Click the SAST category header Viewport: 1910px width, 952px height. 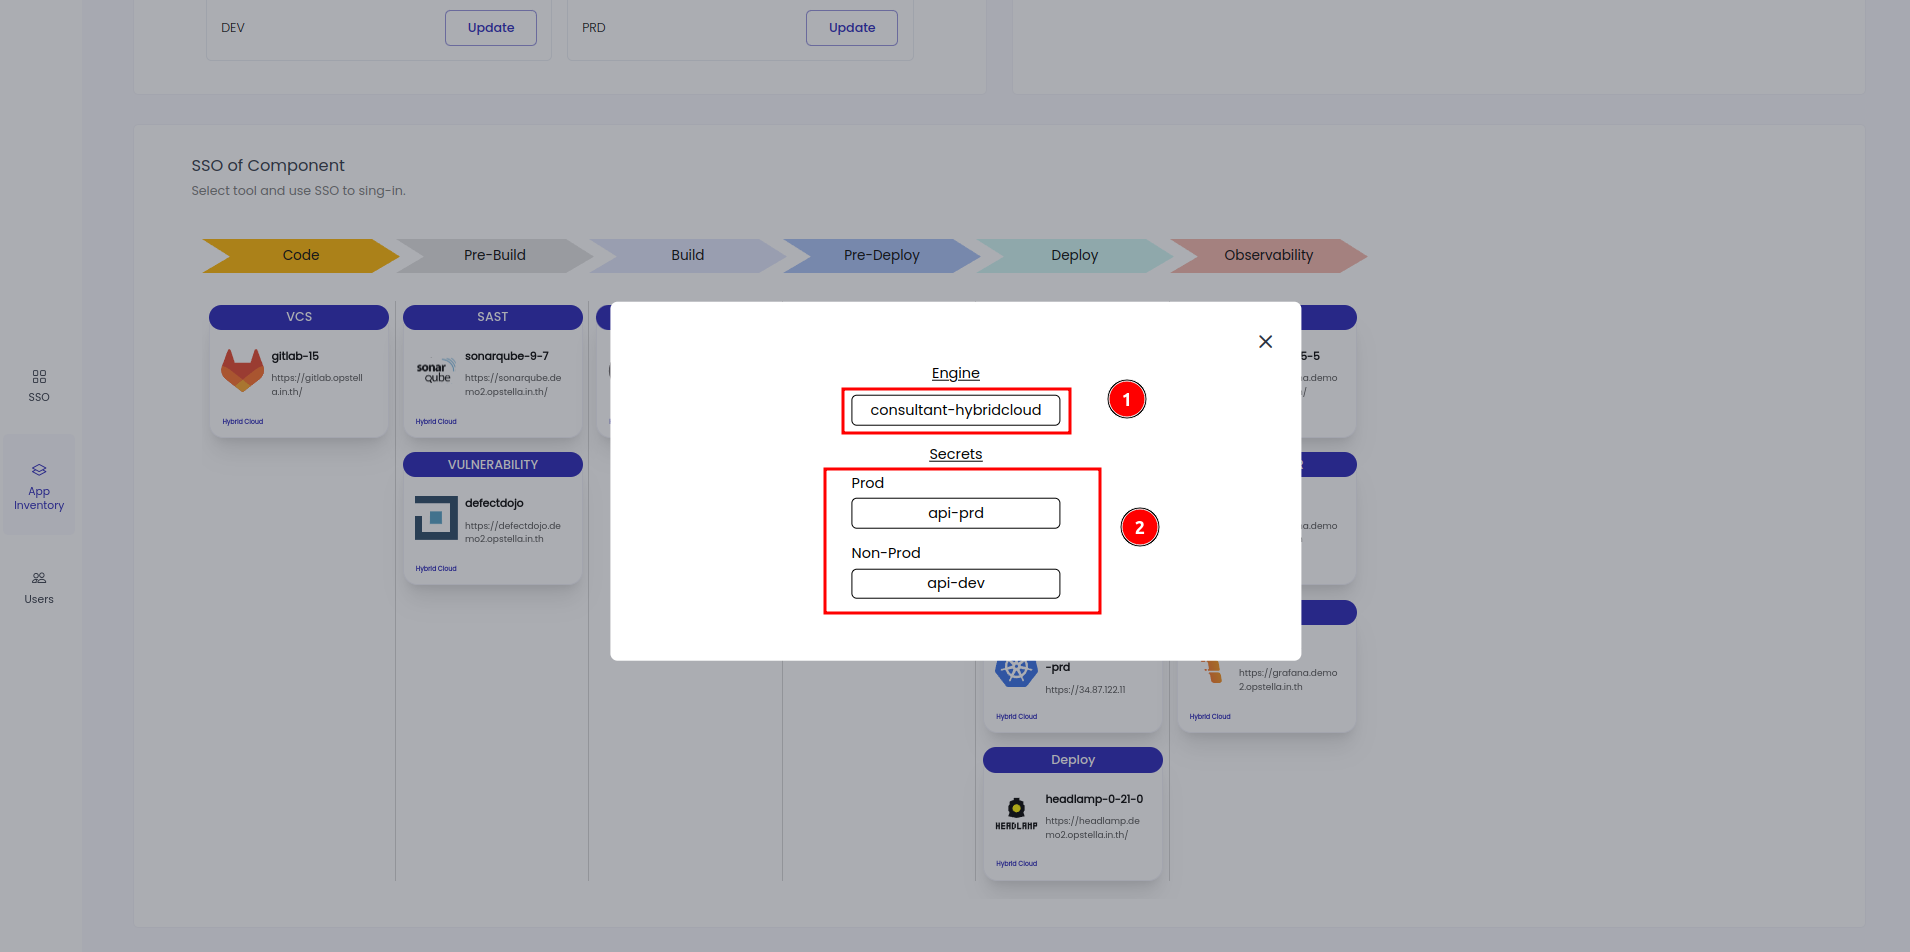tap(493, 317)
